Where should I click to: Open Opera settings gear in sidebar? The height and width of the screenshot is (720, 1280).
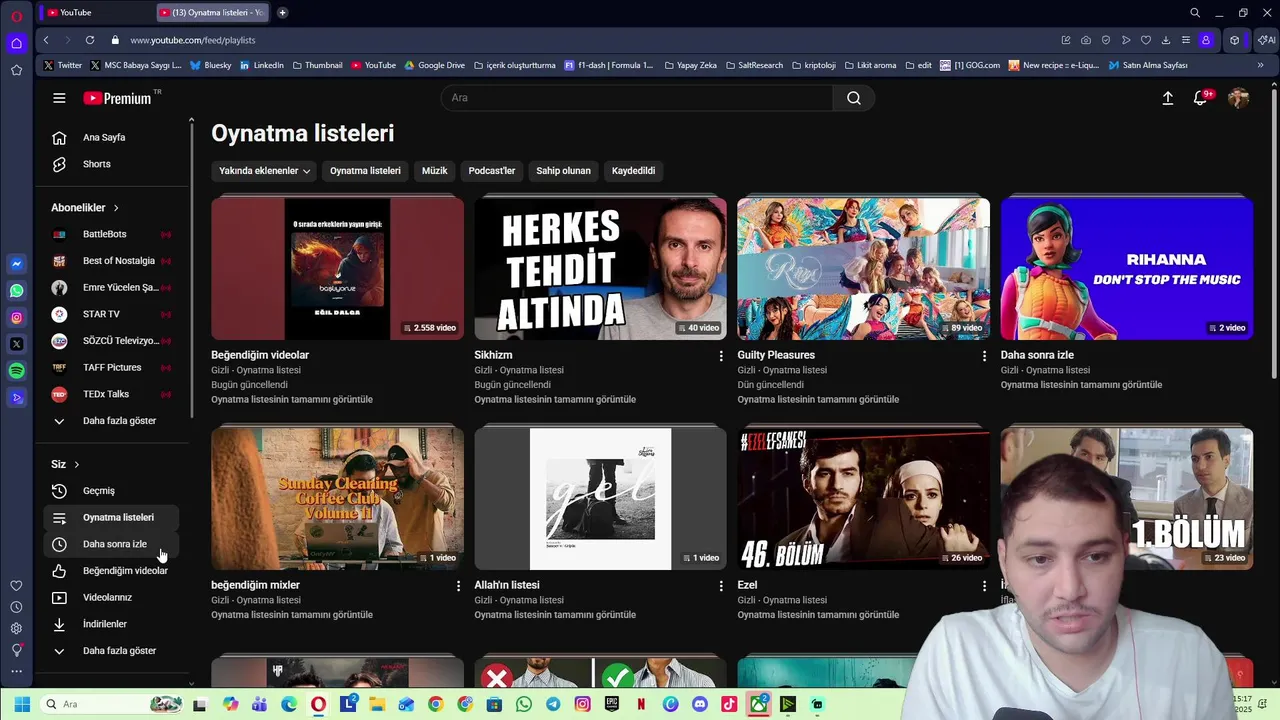16,628
